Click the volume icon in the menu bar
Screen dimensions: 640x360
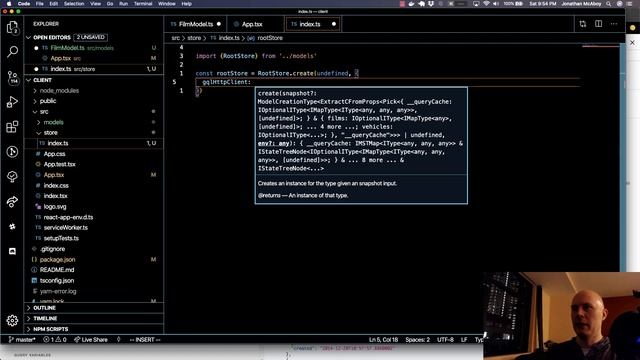(x=496, y=4)
